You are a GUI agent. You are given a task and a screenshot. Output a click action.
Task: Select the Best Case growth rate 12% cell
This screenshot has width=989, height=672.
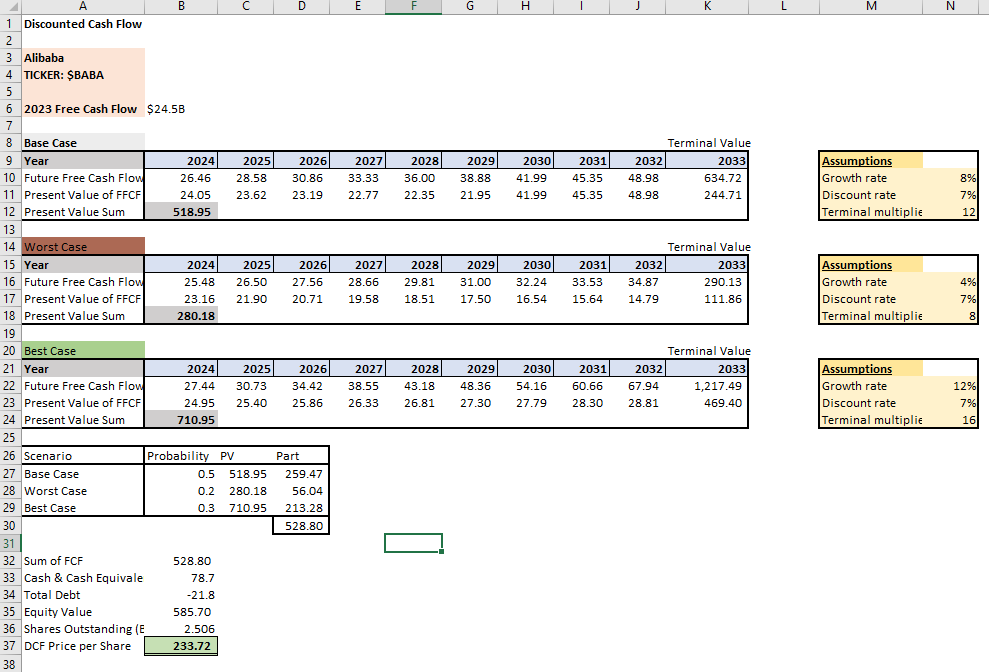click(x=951, y=386)
